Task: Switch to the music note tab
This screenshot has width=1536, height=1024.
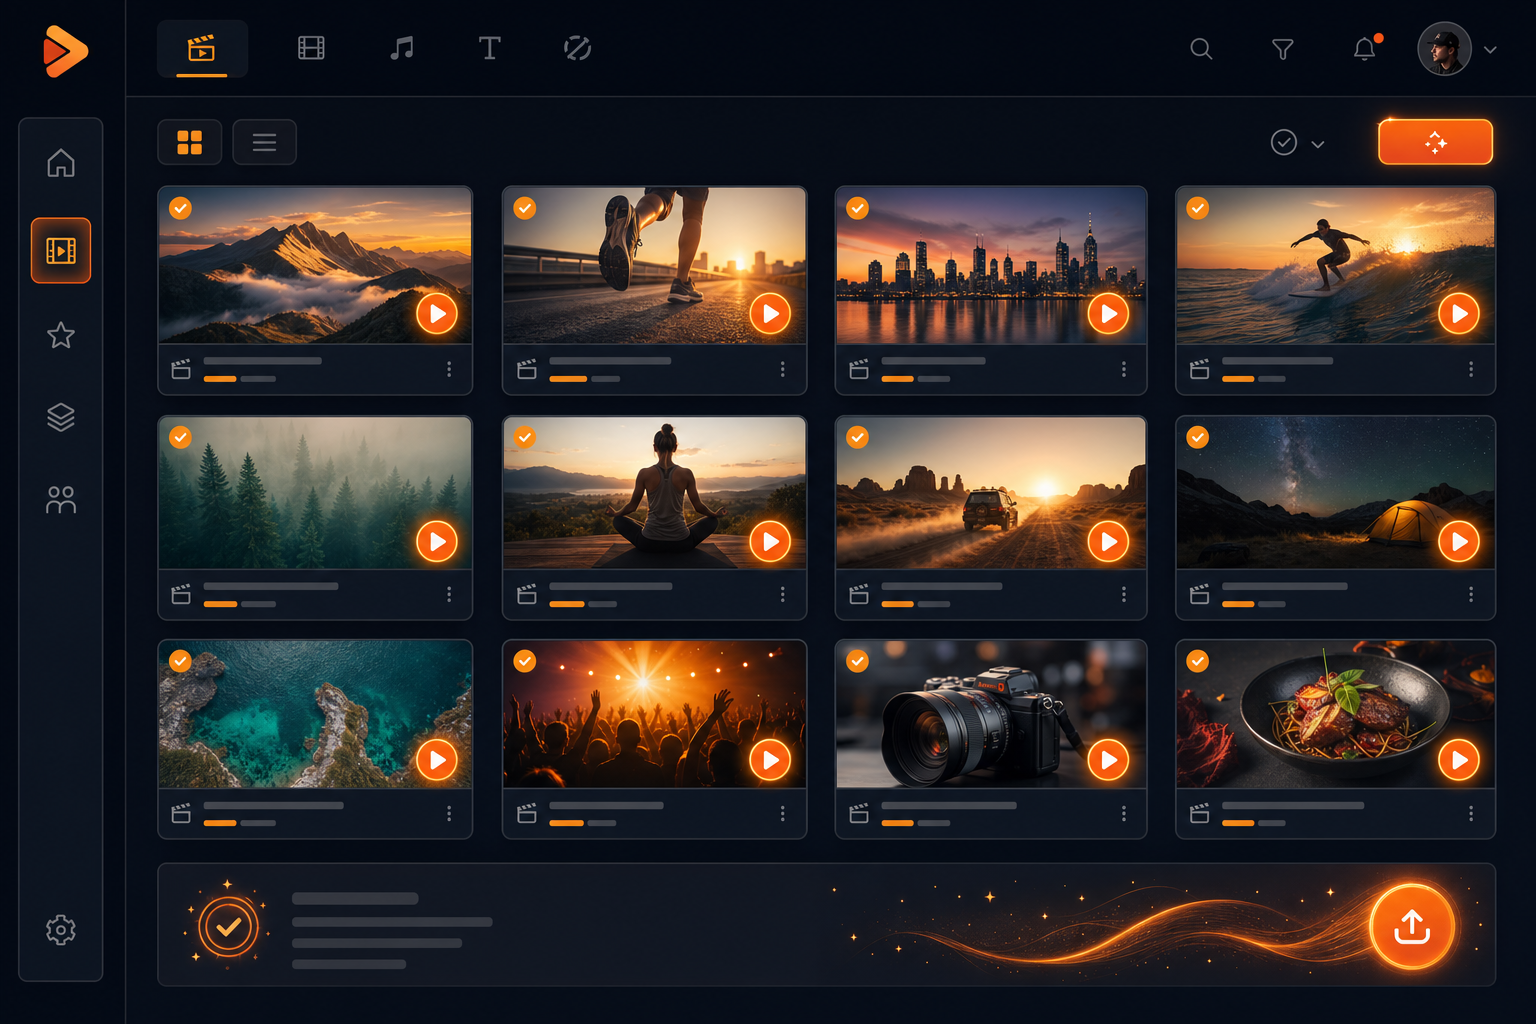Action: pyautogui.click(x=402, y=48)
